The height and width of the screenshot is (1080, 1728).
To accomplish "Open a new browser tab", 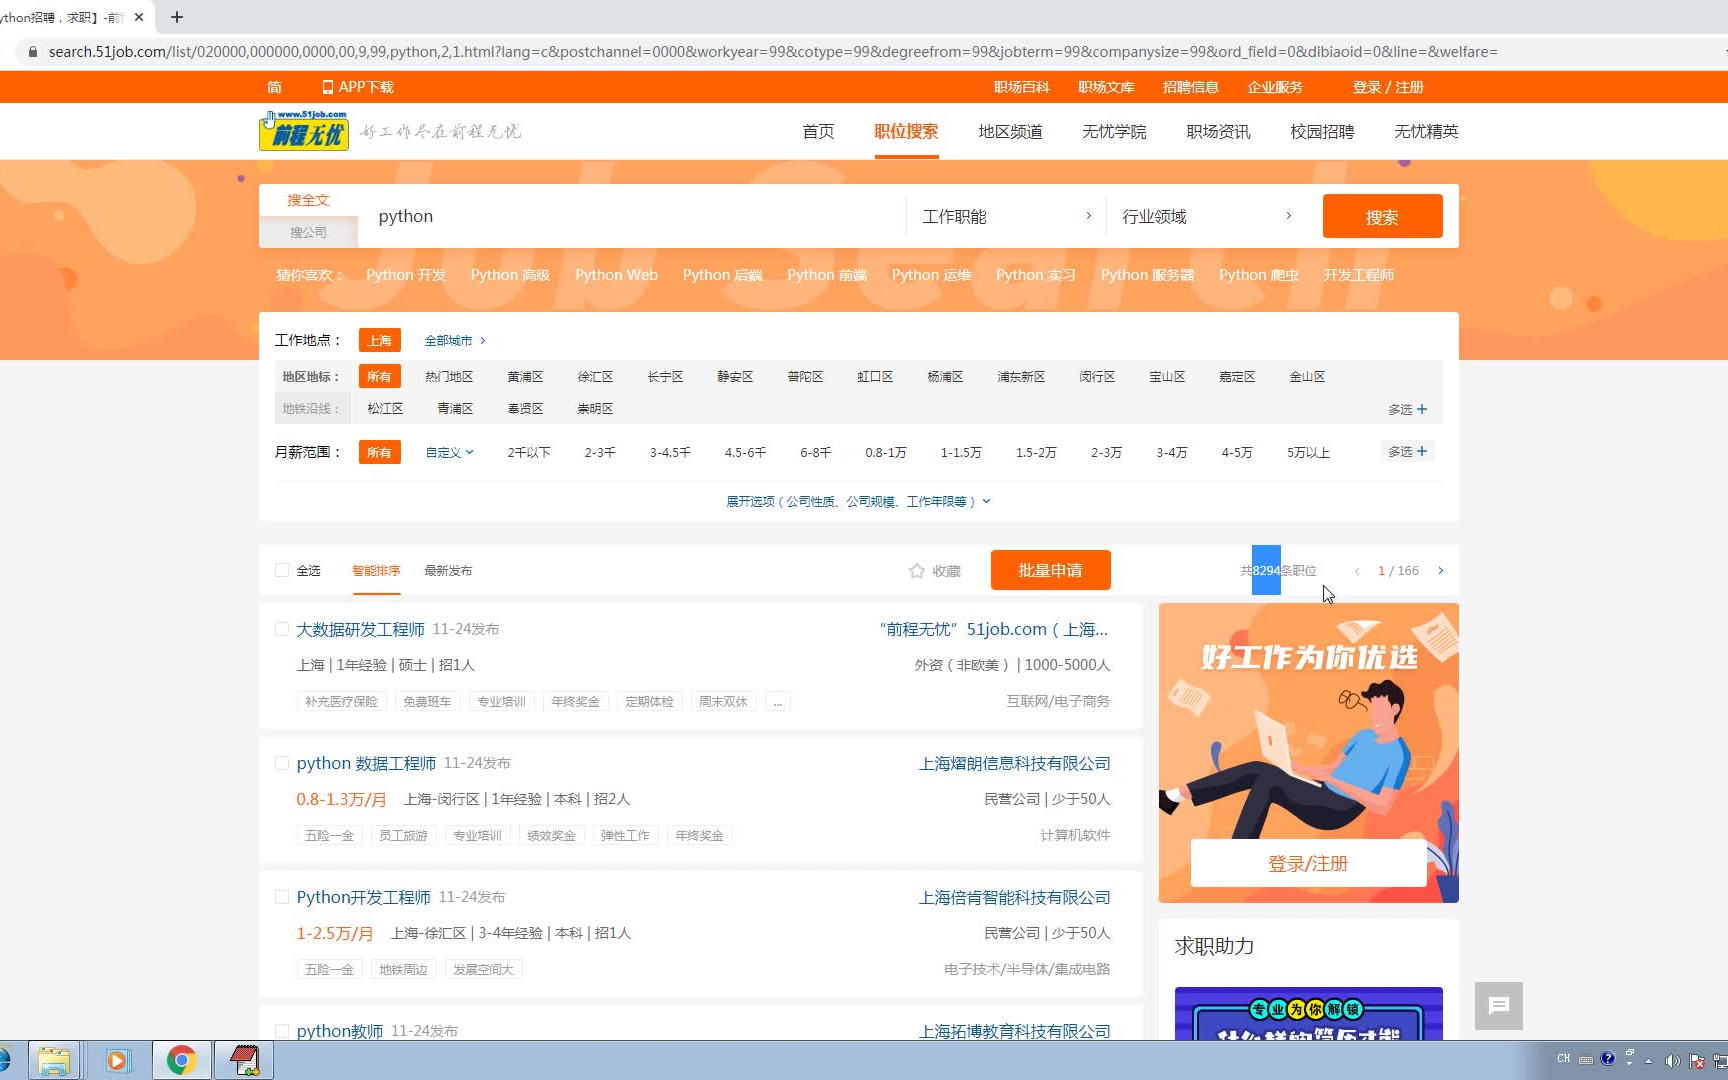I will [x=177, y=17].
